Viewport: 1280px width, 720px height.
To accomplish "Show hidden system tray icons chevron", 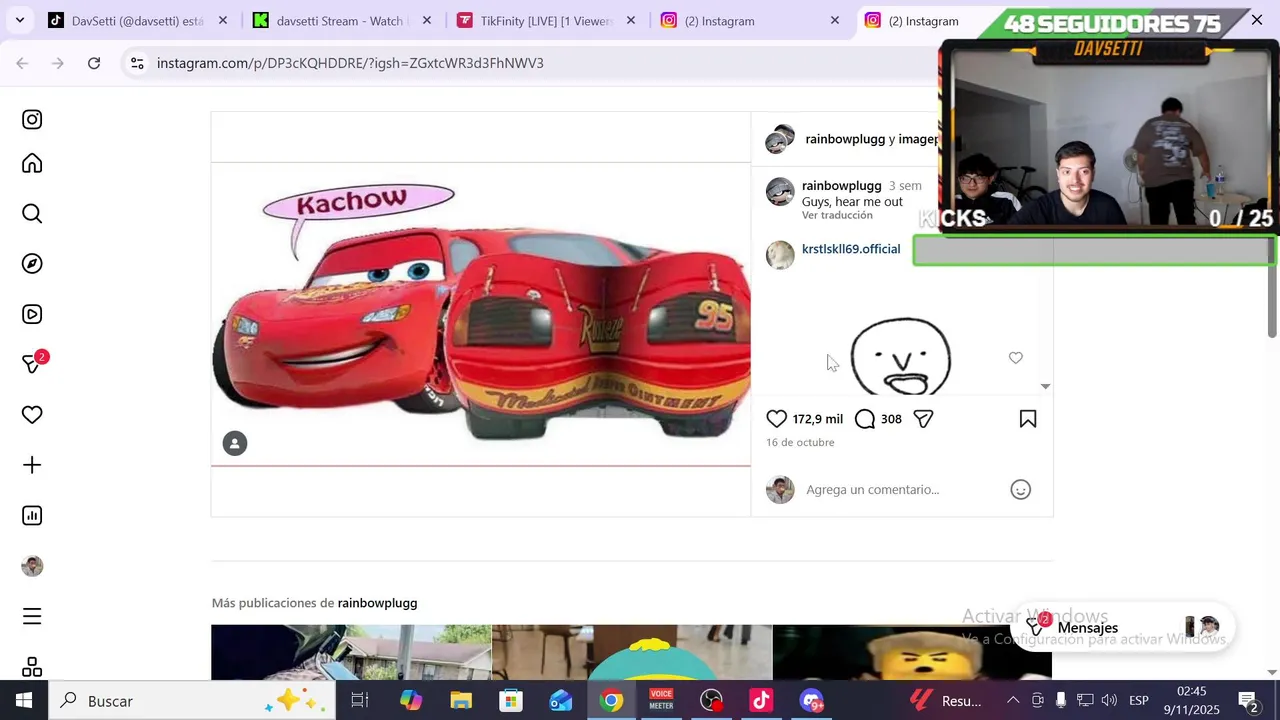I will tap(1013, 701).
